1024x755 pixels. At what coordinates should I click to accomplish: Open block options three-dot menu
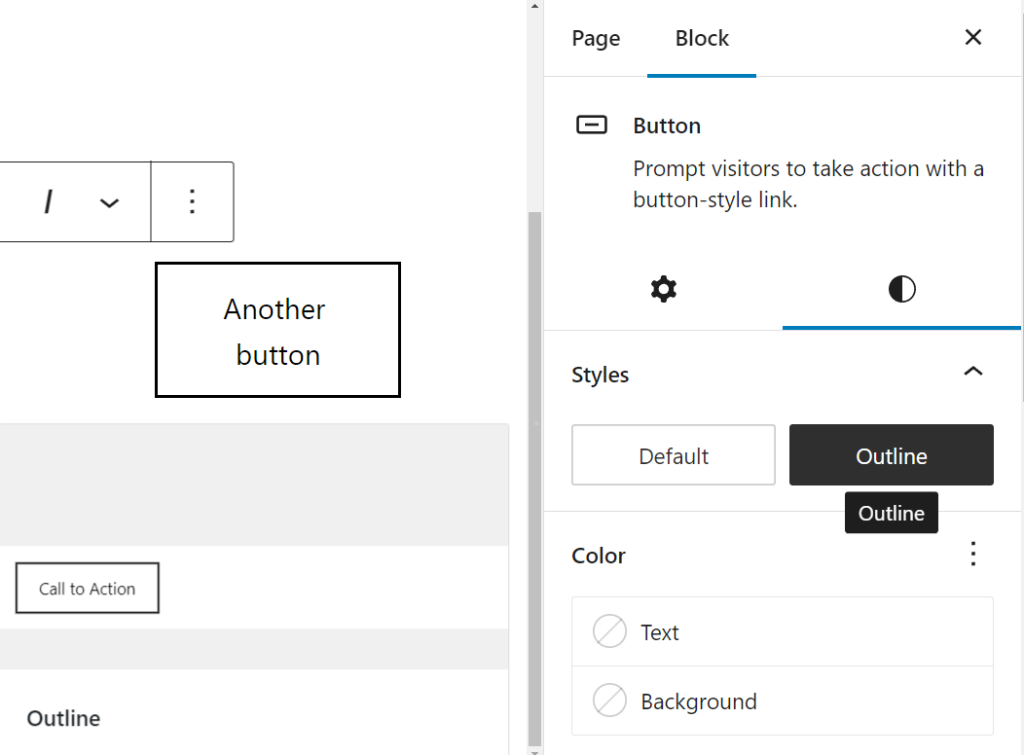[x=192, y=201]
